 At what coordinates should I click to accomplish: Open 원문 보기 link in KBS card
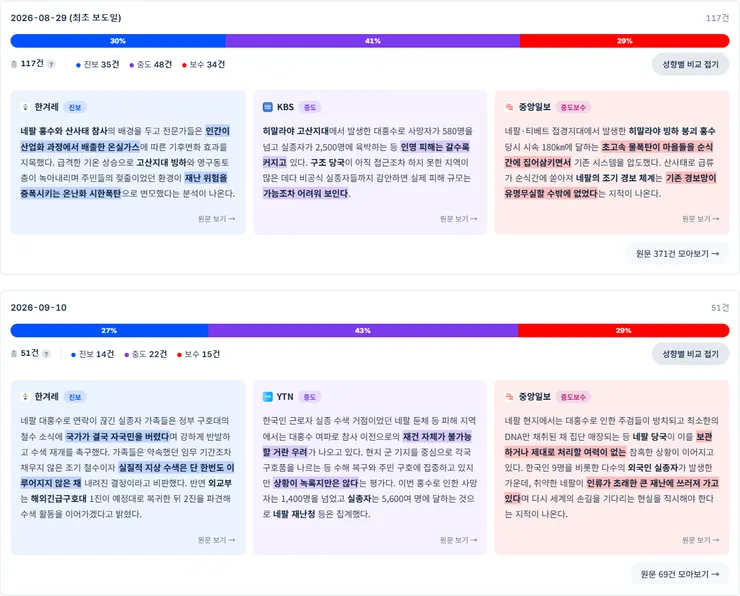(x=458, y=219)
